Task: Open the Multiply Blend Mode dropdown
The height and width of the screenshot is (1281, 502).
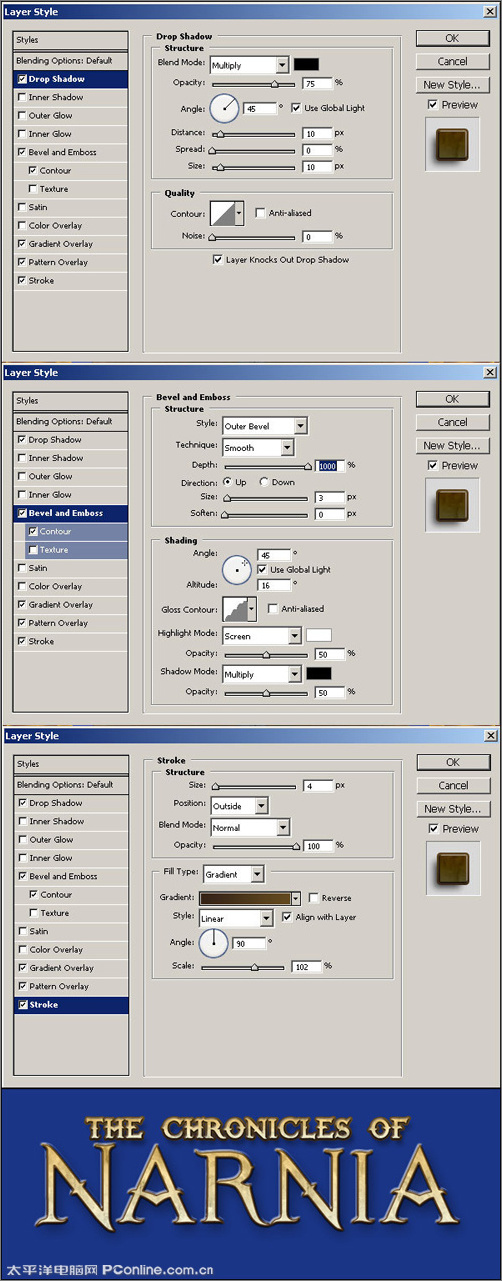Action: pyautogui.click(x=249, y=65)
